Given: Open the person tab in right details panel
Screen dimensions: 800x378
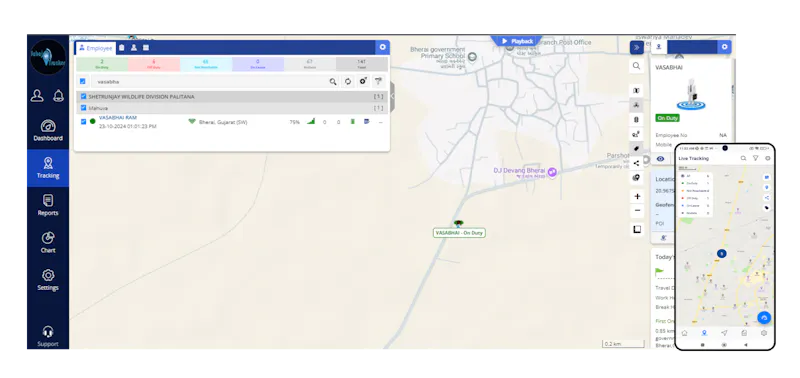Looking at the screenshot, I should tap(658, 47).
